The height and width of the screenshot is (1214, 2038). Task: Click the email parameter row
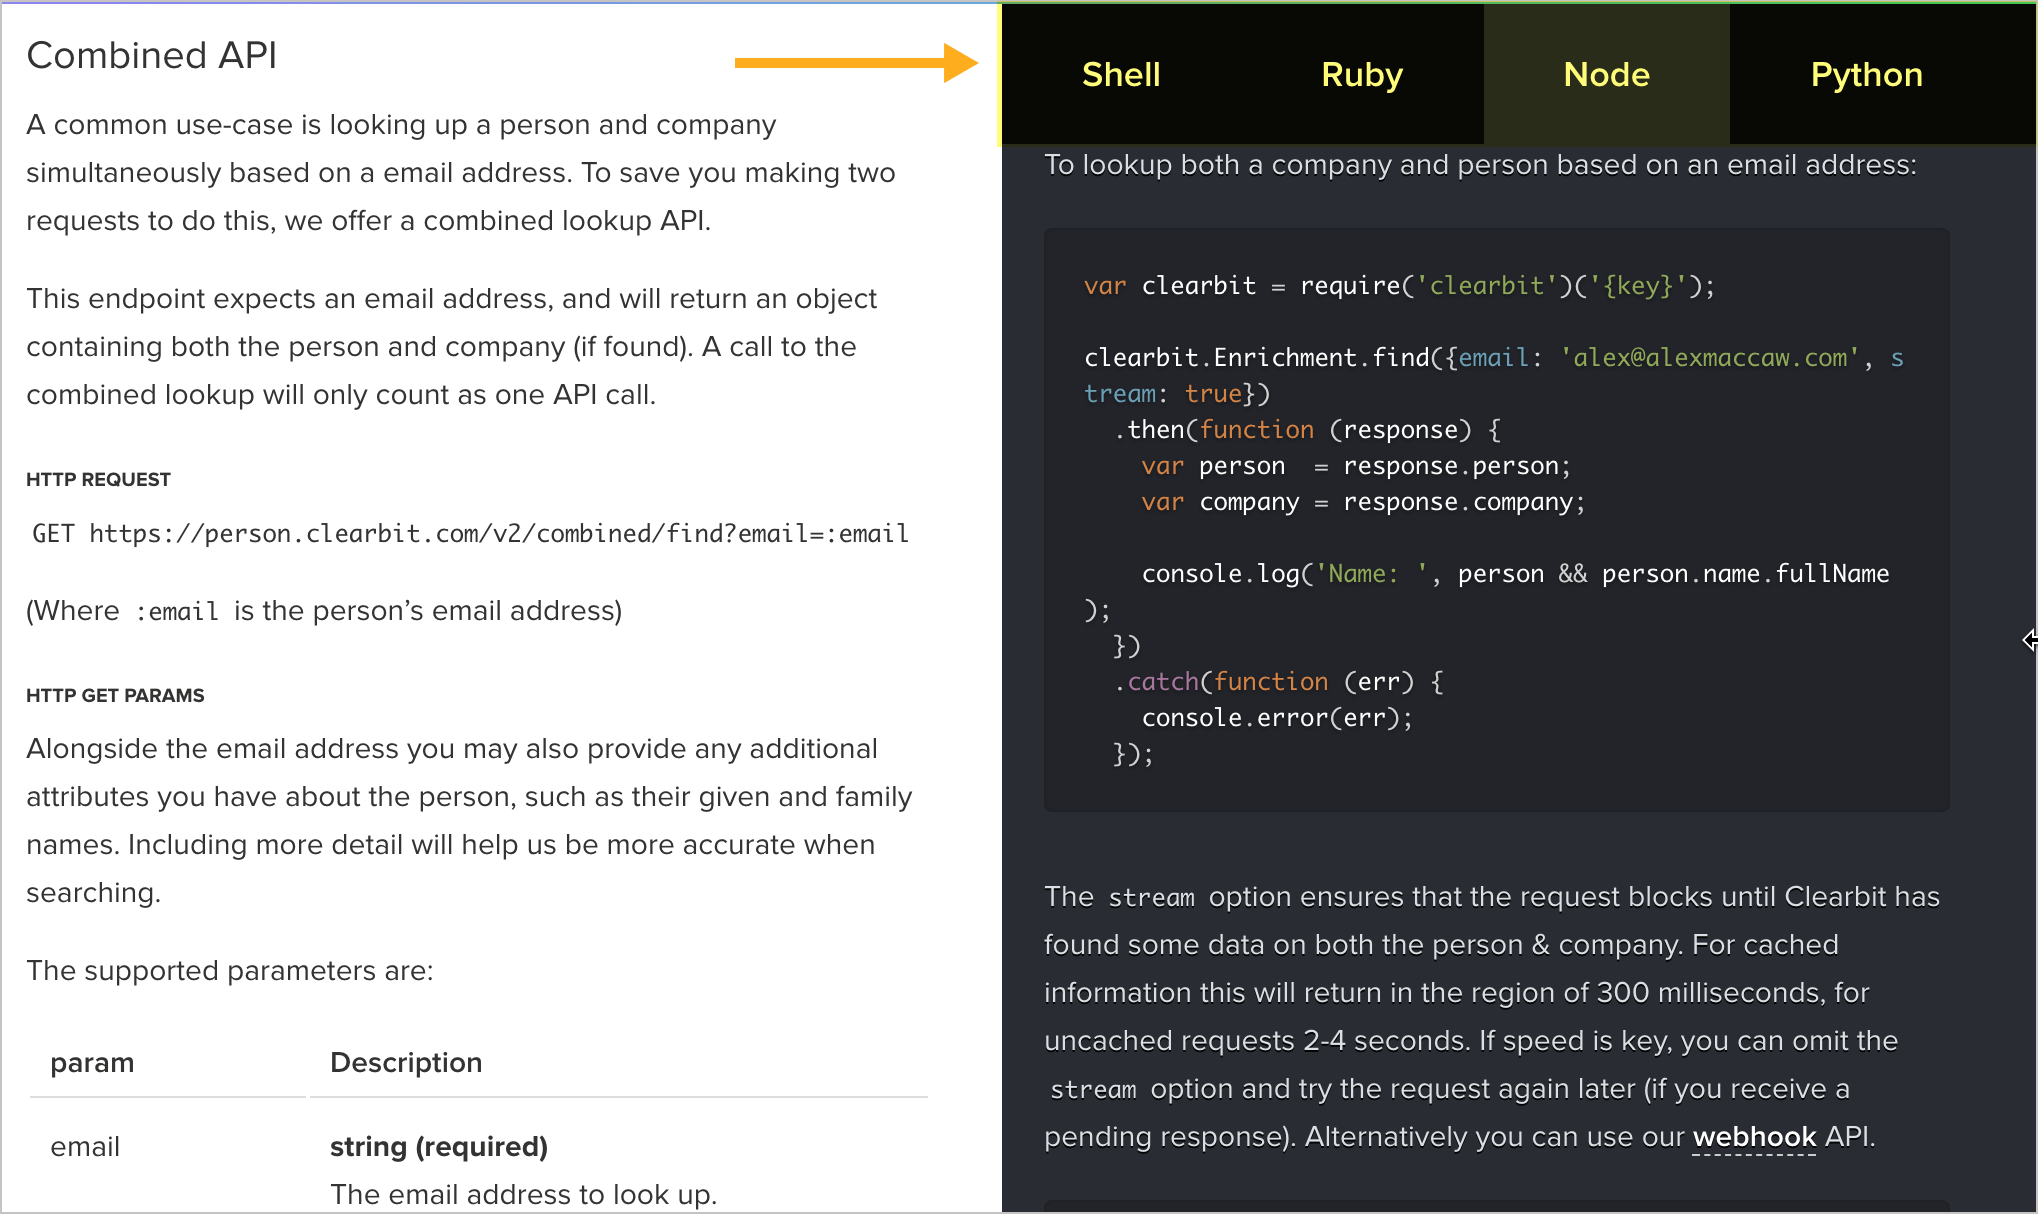click(85, 1147)
